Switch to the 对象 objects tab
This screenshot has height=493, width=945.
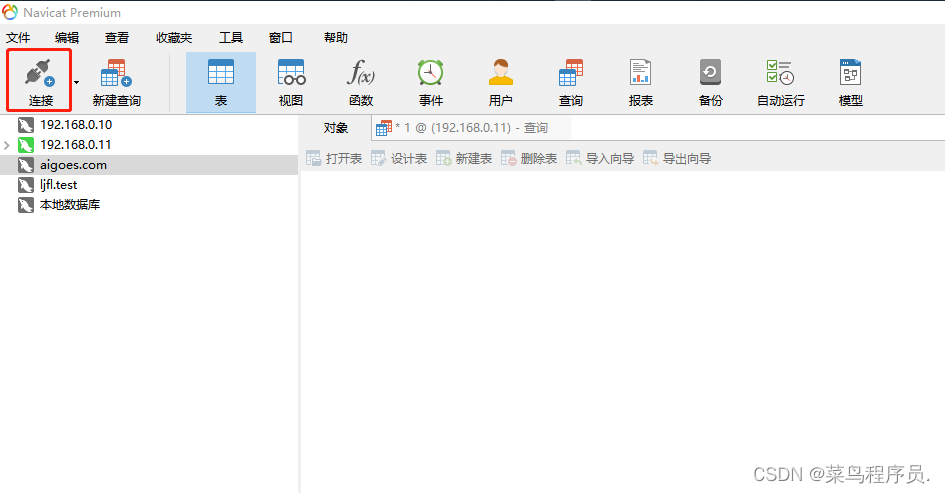pyautogui.click(x=336, y=128)
